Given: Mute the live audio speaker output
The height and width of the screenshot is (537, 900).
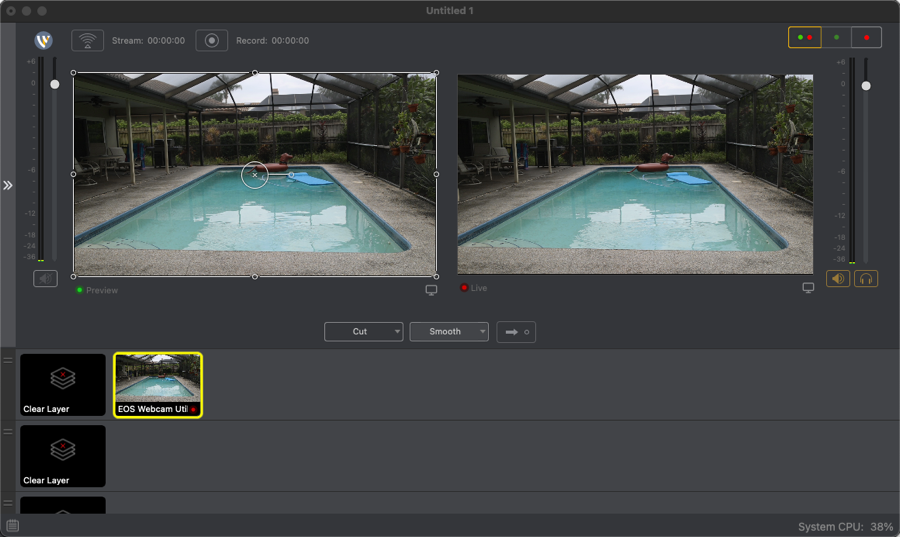Looking at the screenshot, I should tap(838, 279).
